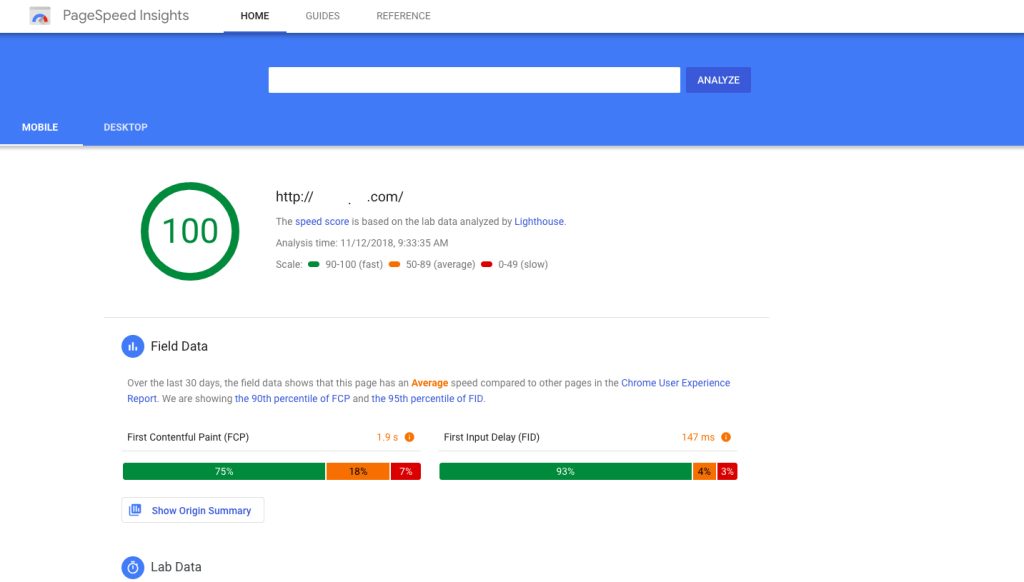Switch to the Desktop tab
This screenshot has height=582, width=1024.
tap(125, 127)
